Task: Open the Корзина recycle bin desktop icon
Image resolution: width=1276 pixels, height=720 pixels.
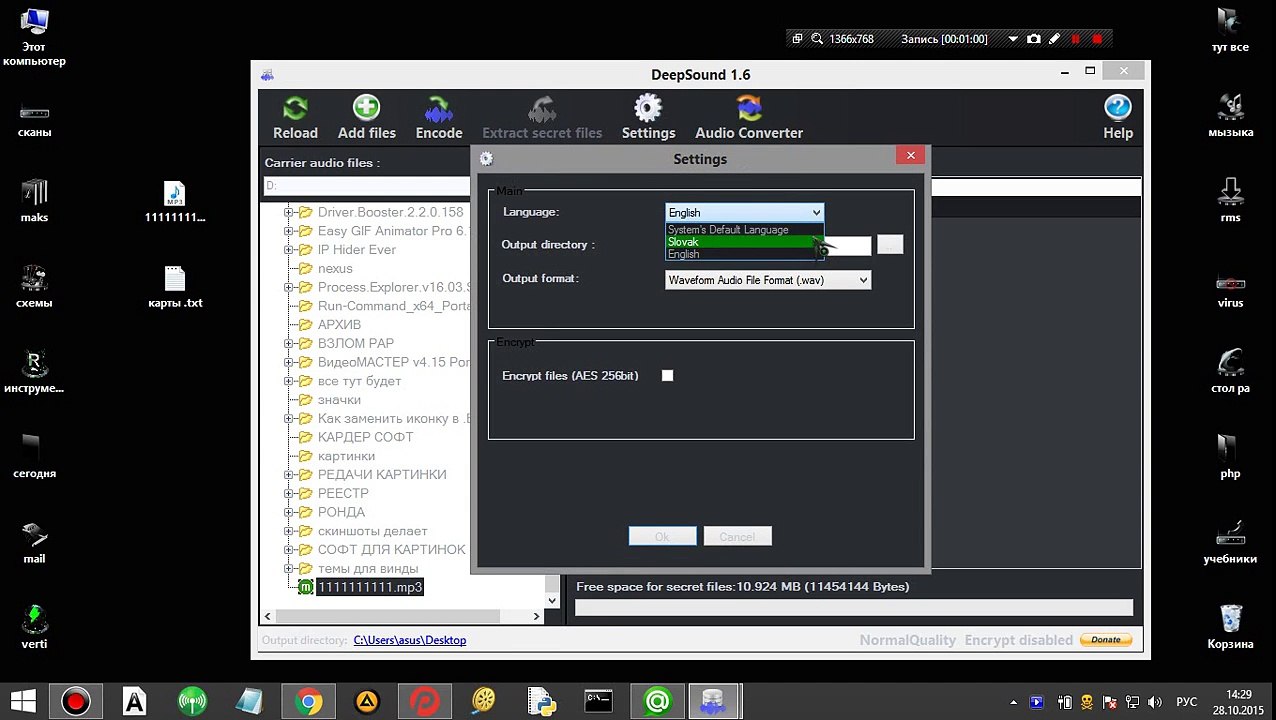Action: [1230, 627]
